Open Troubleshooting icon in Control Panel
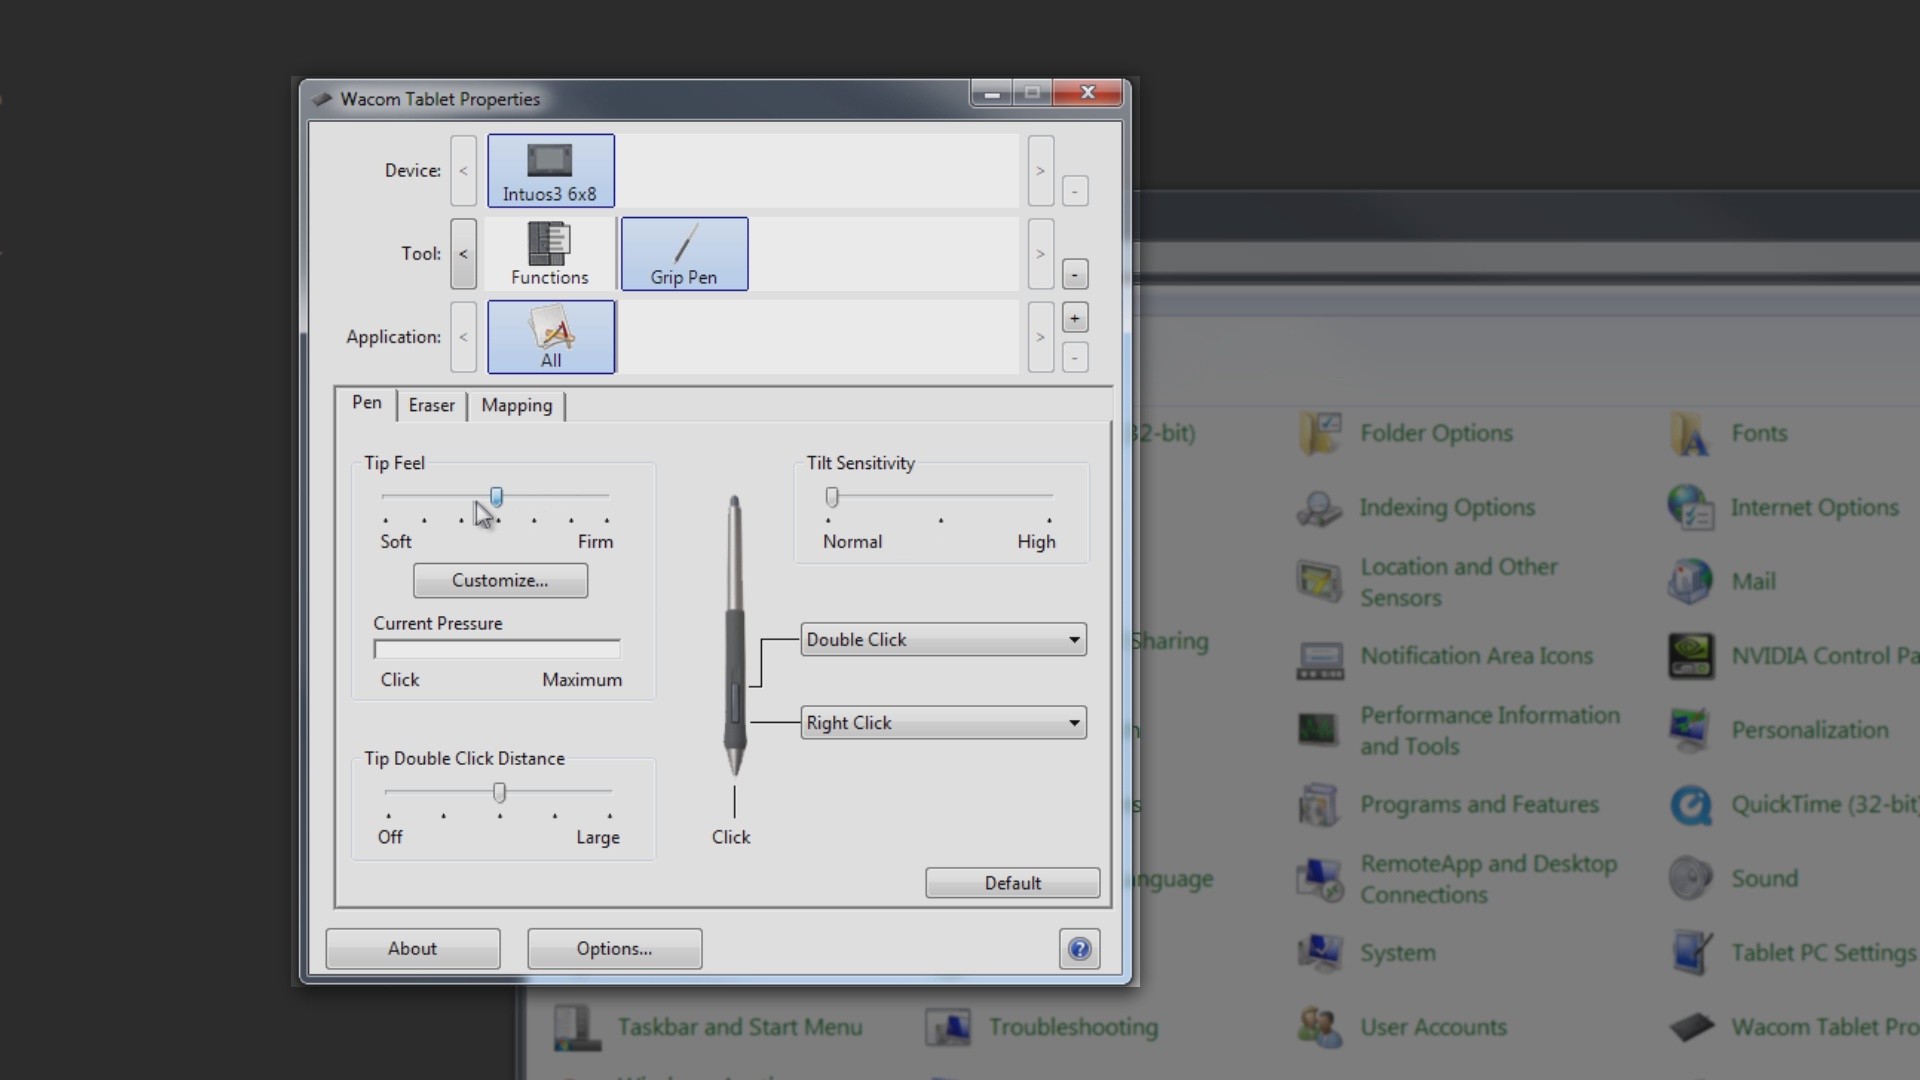Screen dimensions: 1920x1080 pyautogui.click(x=948, y=1028)
